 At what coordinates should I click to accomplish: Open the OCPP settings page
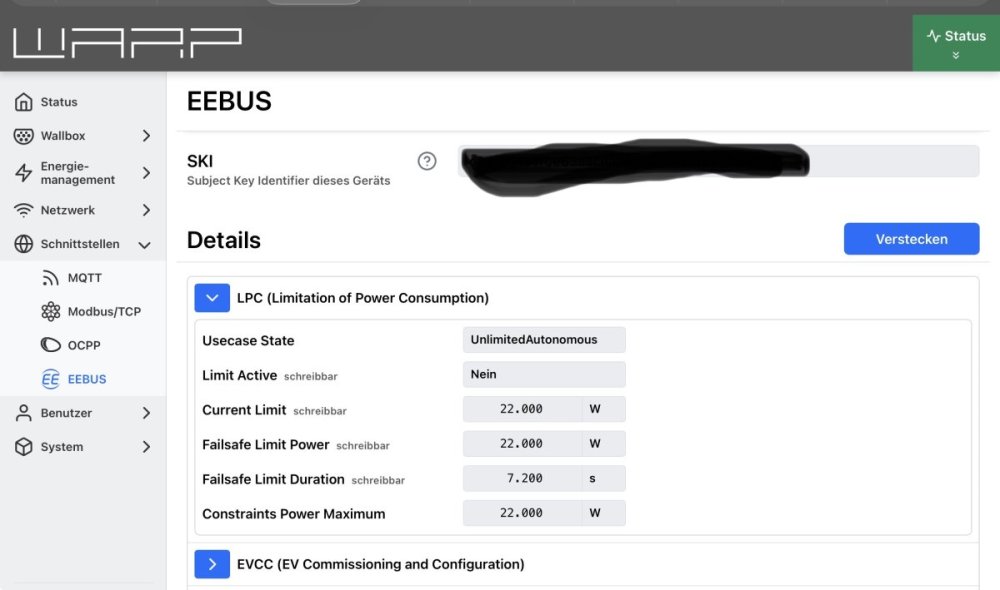click(84, 346)
